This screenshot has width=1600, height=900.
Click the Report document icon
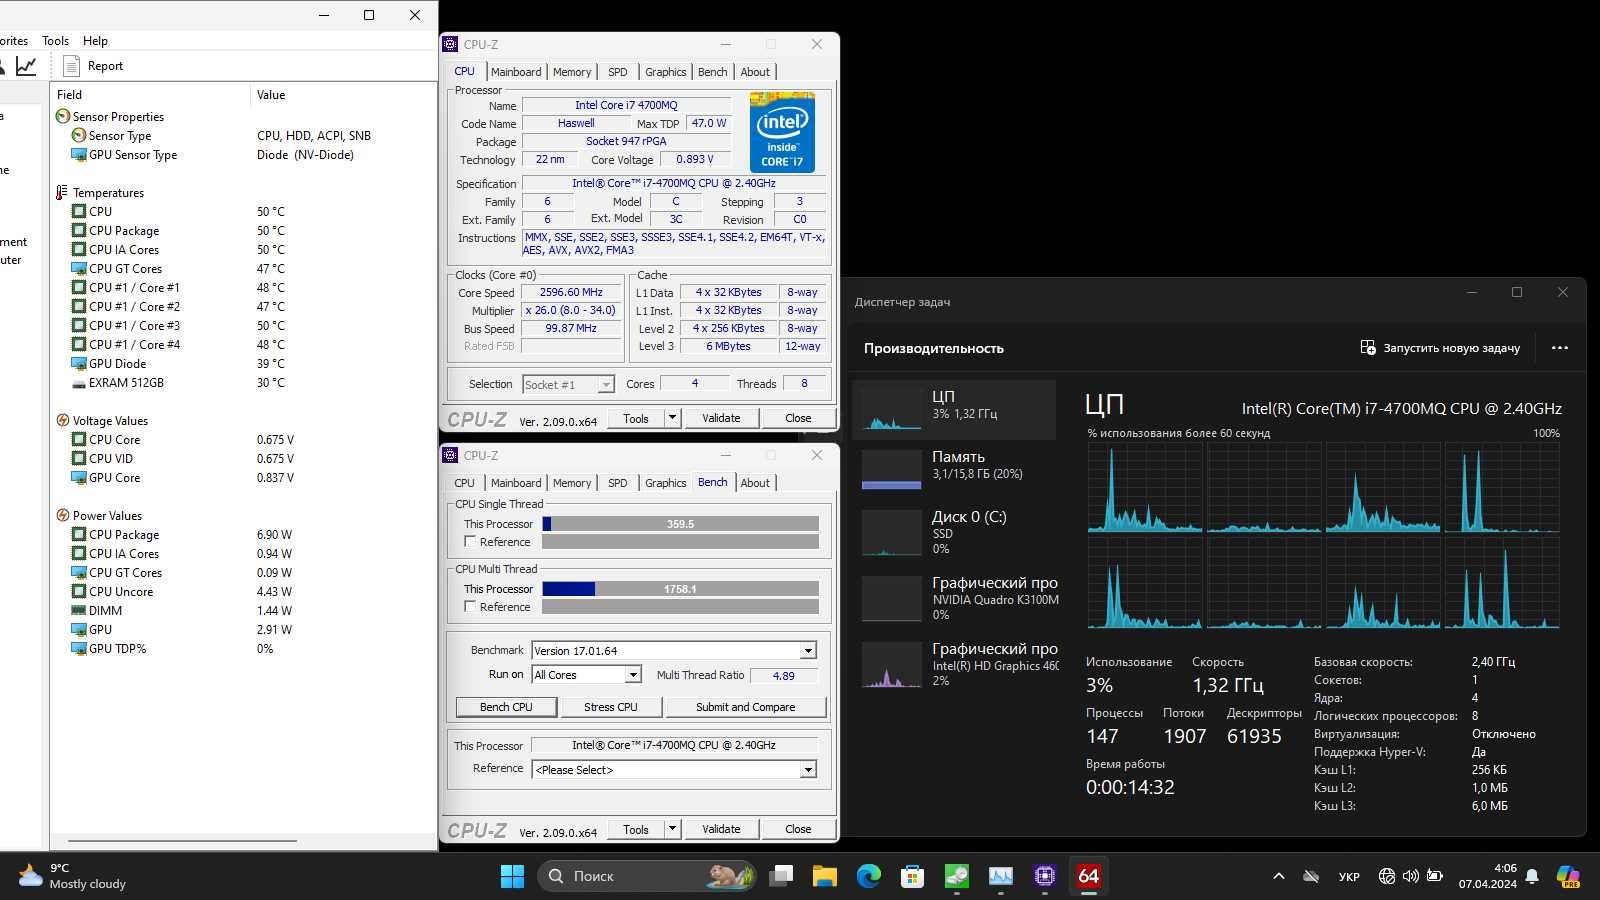click(x=71, y=66)
